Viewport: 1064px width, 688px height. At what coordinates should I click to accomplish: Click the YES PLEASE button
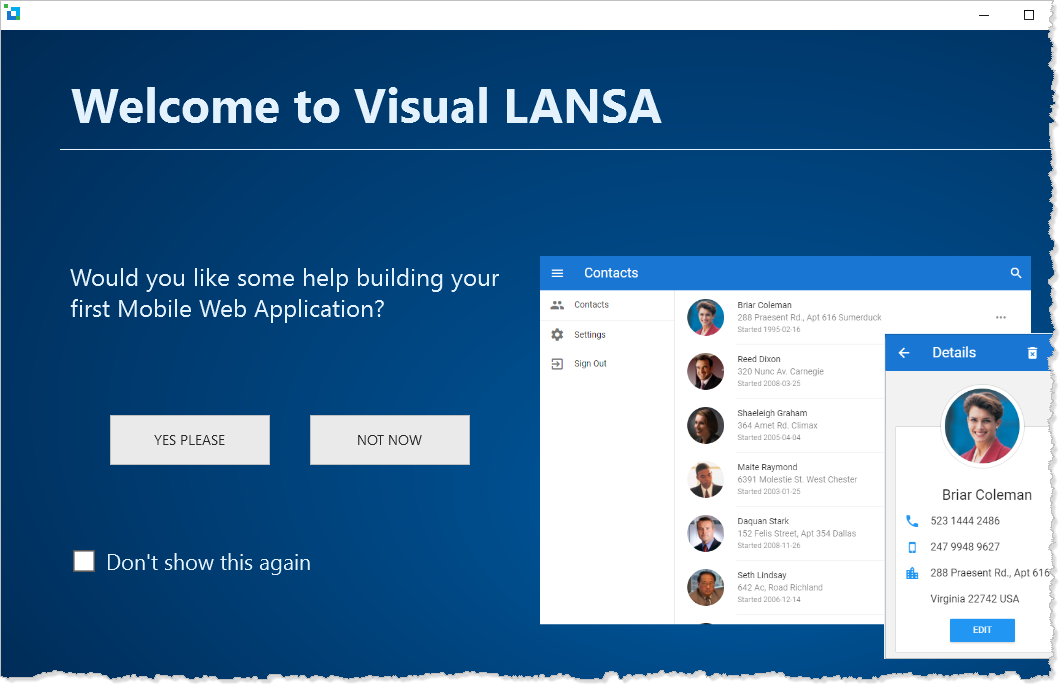coord(190,440)
